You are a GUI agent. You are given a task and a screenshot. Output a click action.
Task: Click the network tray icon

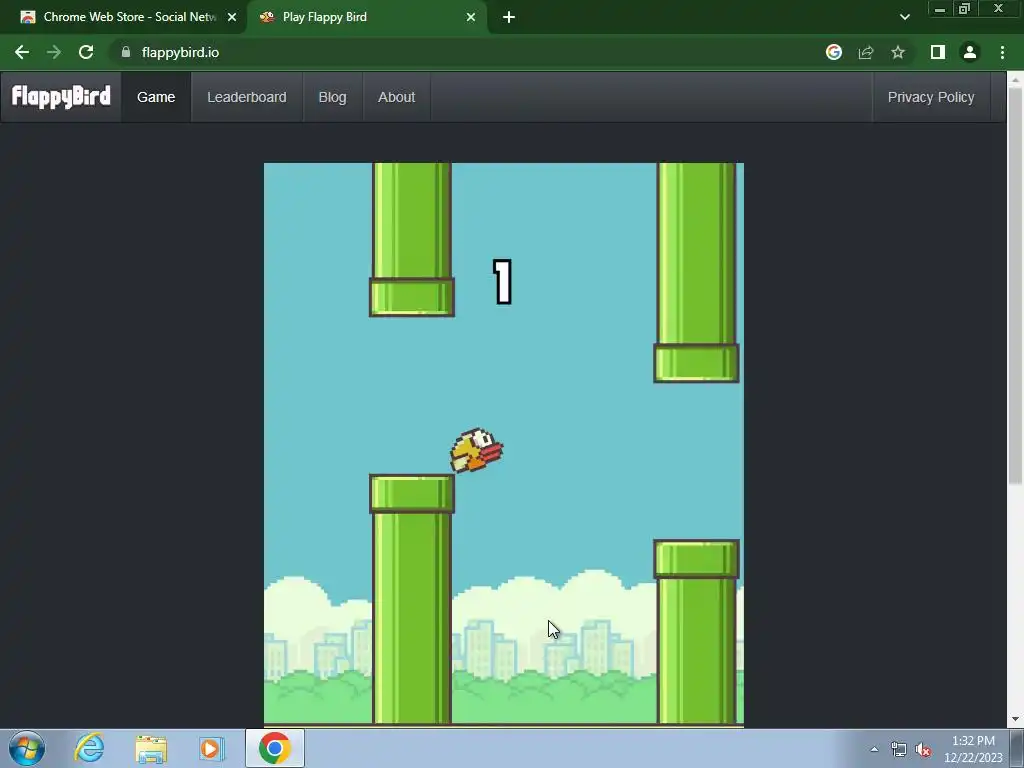899,749
